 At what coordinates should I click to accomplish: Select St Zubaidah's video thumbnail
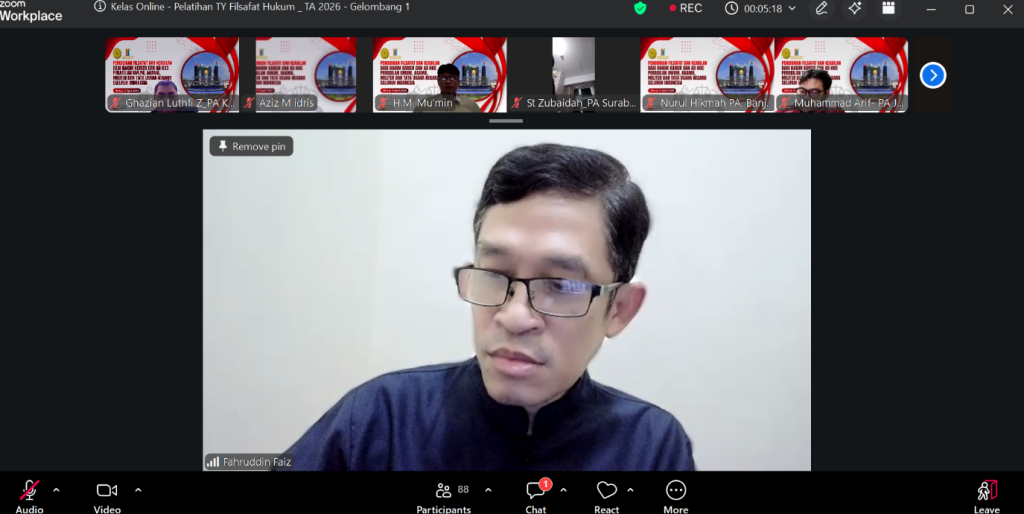(x=573, y=75)
